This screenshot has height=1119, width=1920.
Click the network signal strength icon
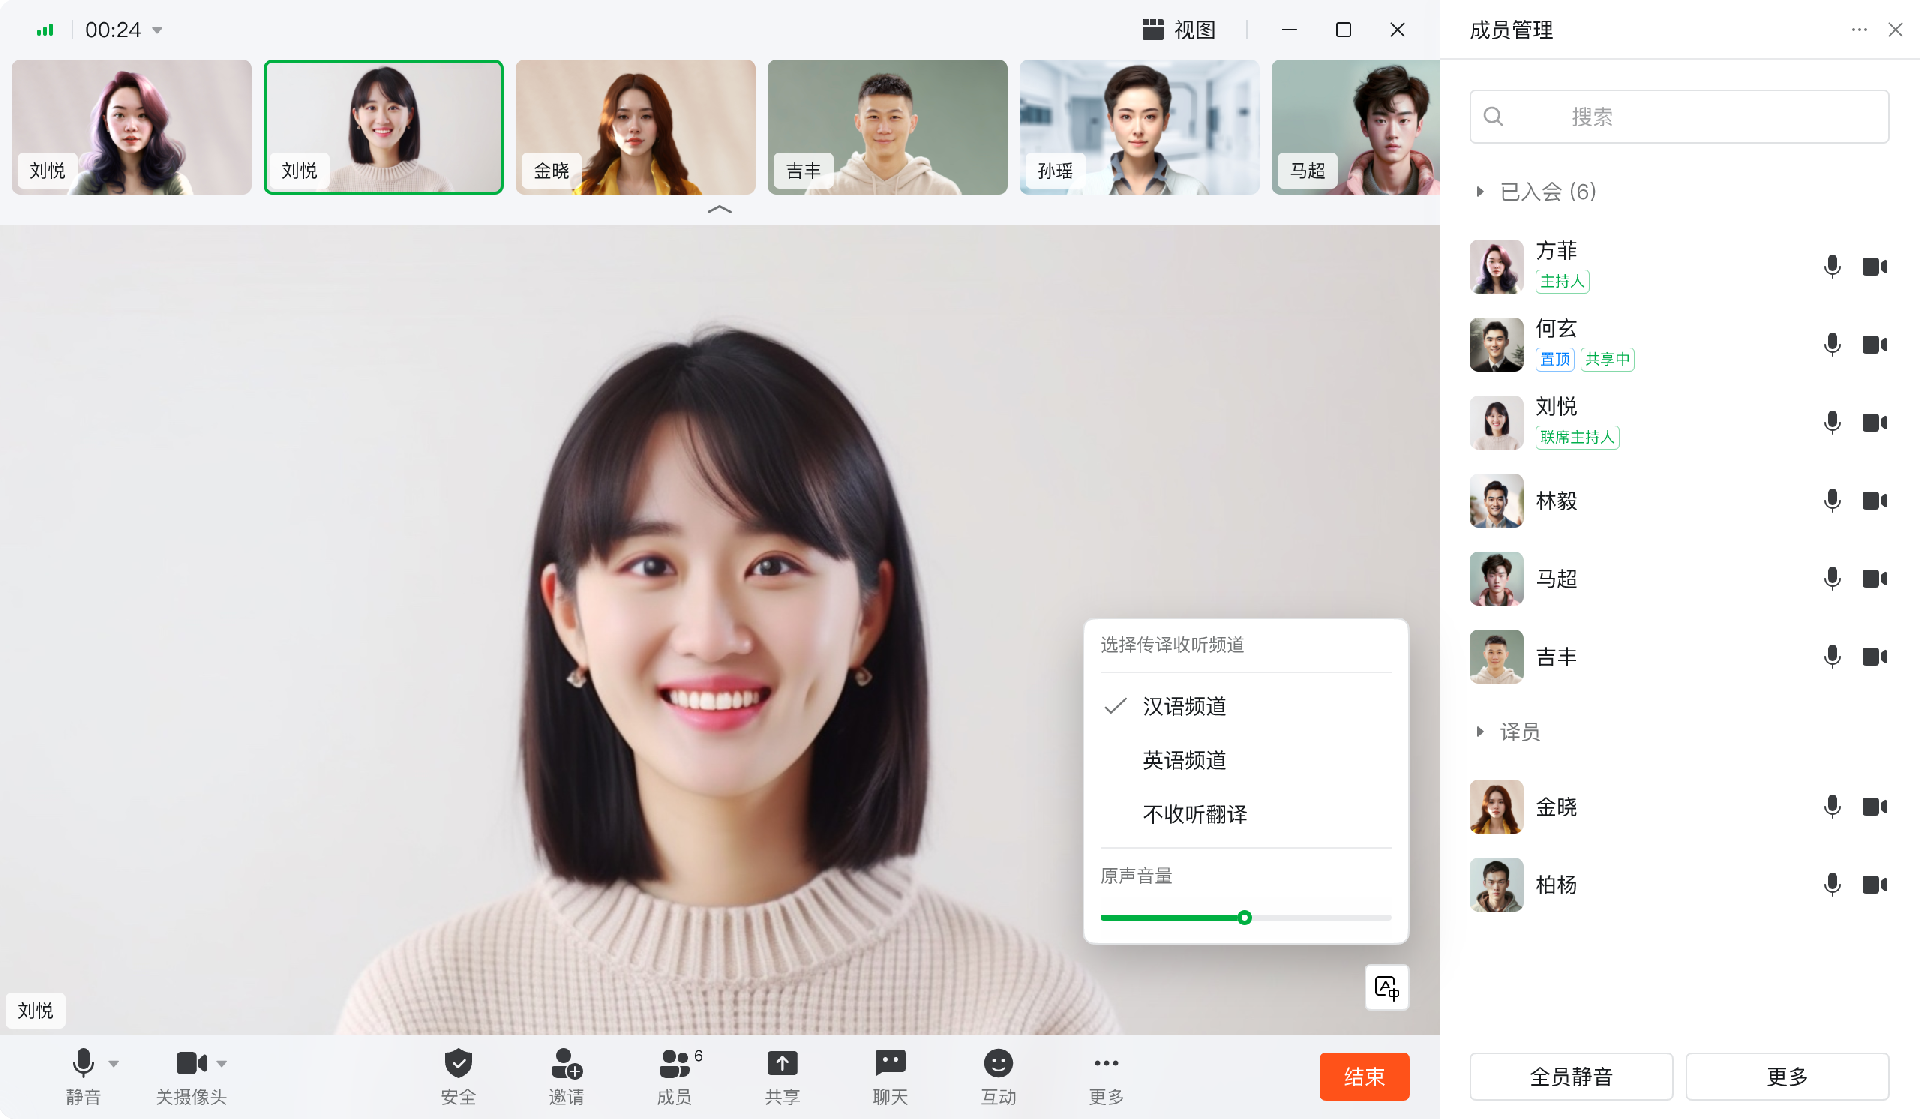(45, 30)
